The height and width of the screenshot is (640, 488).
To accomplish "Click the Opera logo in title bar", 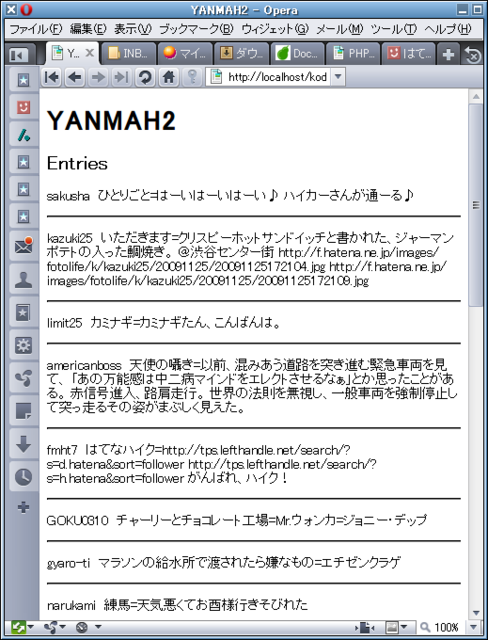I will tap(27, 9).
